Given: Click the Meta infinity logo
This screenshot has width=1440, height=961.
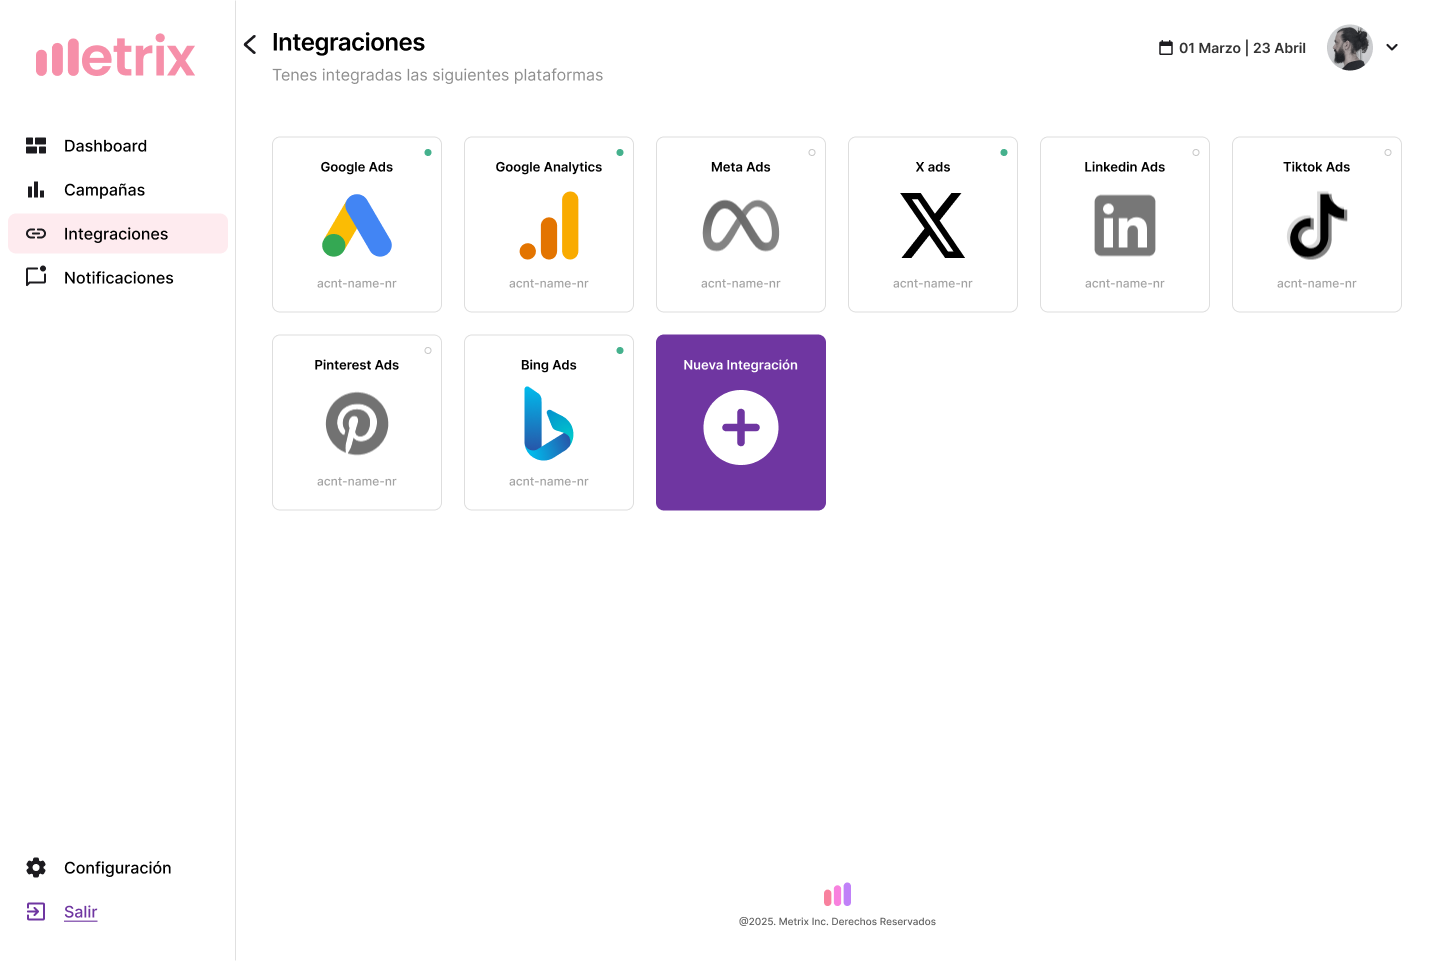Looking at the screenshot, I should click(741, 225).
